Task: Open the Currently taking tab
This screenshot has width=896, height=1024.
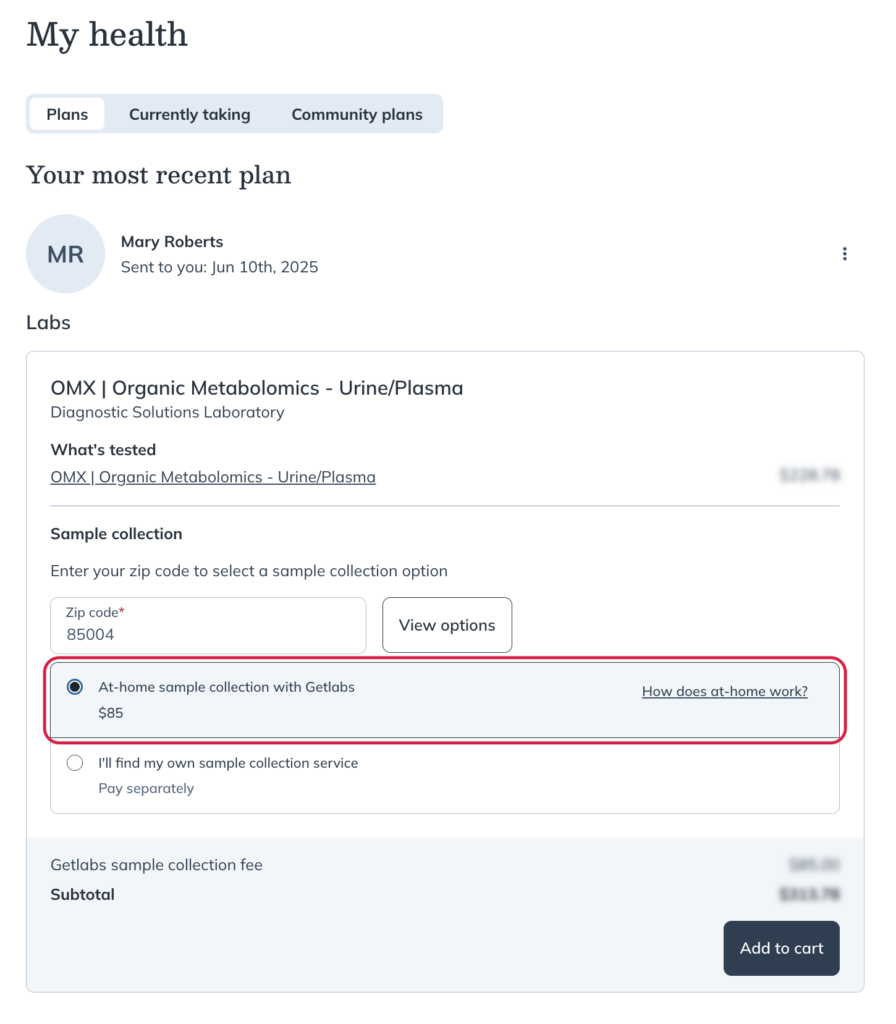Action: [189, 114]
